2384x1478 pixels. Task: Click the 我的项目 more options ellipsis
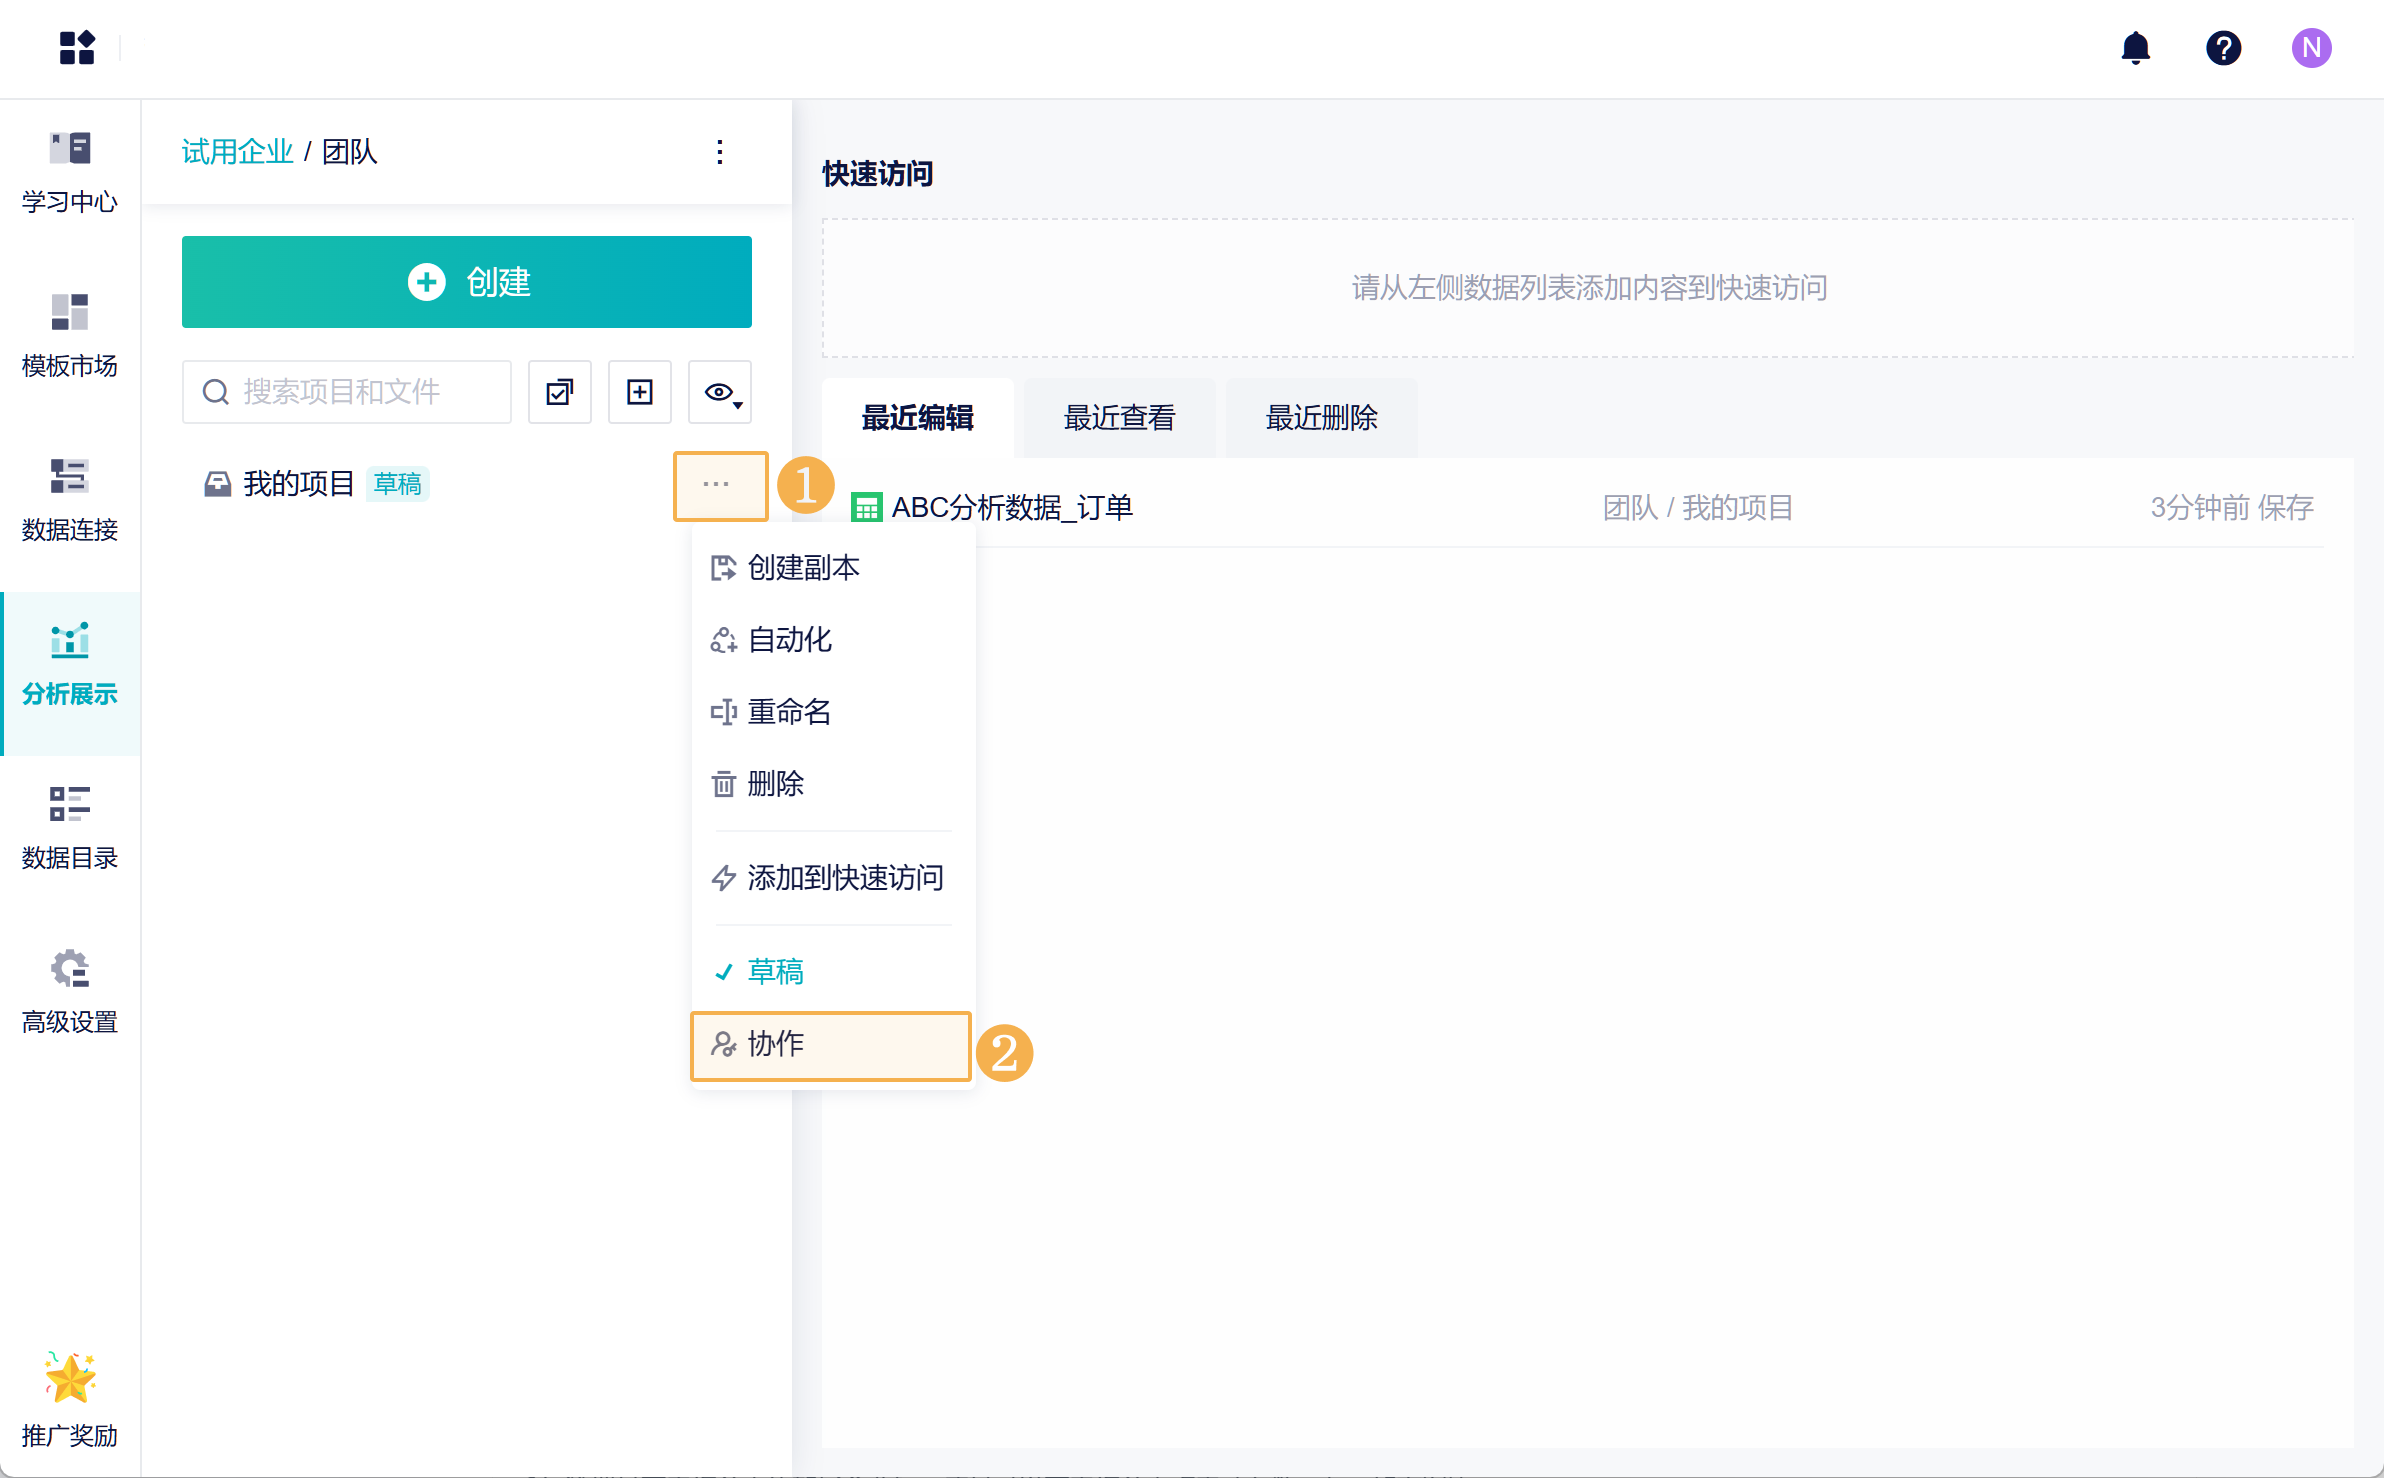click(x=717, y=485)
